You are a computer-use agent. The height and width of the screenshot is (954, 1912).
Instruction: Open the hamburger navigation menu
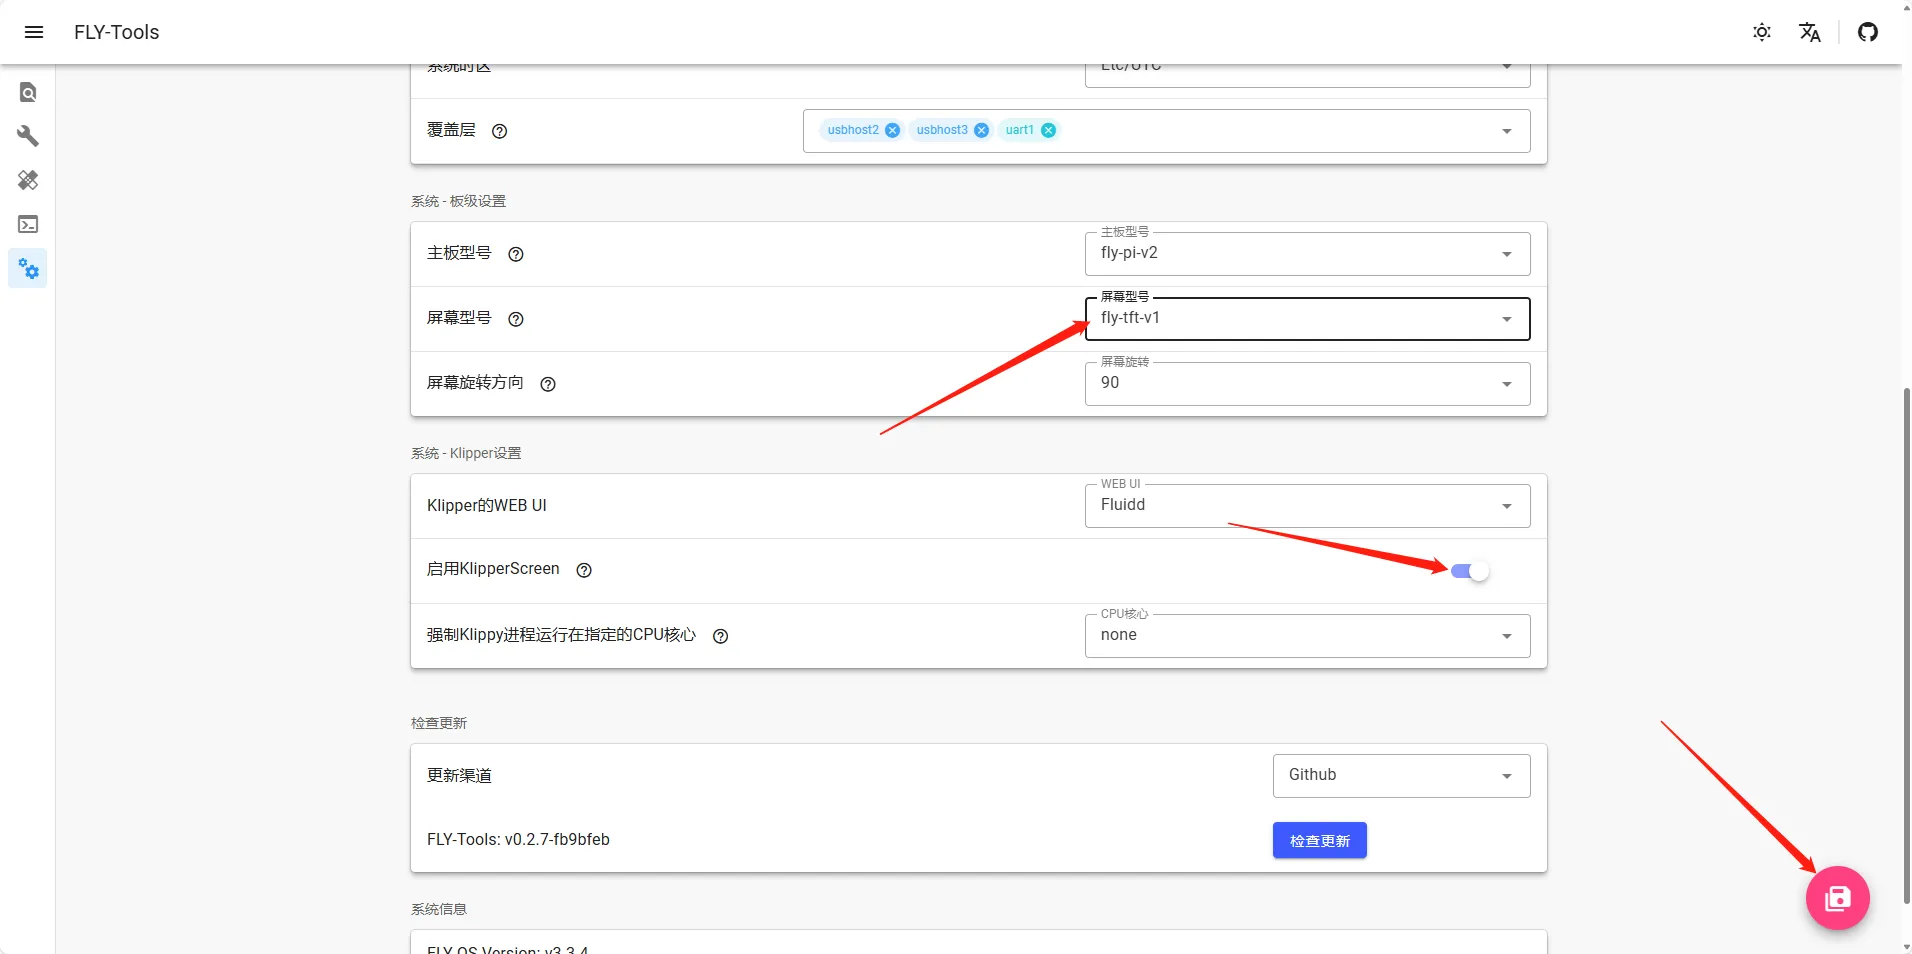click(x=33, y=32)
